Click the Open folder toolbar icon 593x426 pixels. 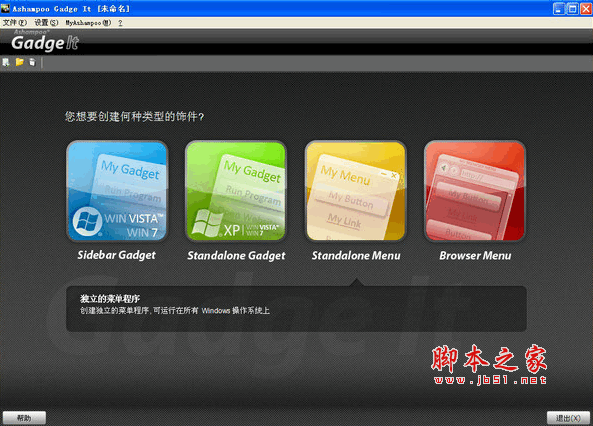pos(20,62)
